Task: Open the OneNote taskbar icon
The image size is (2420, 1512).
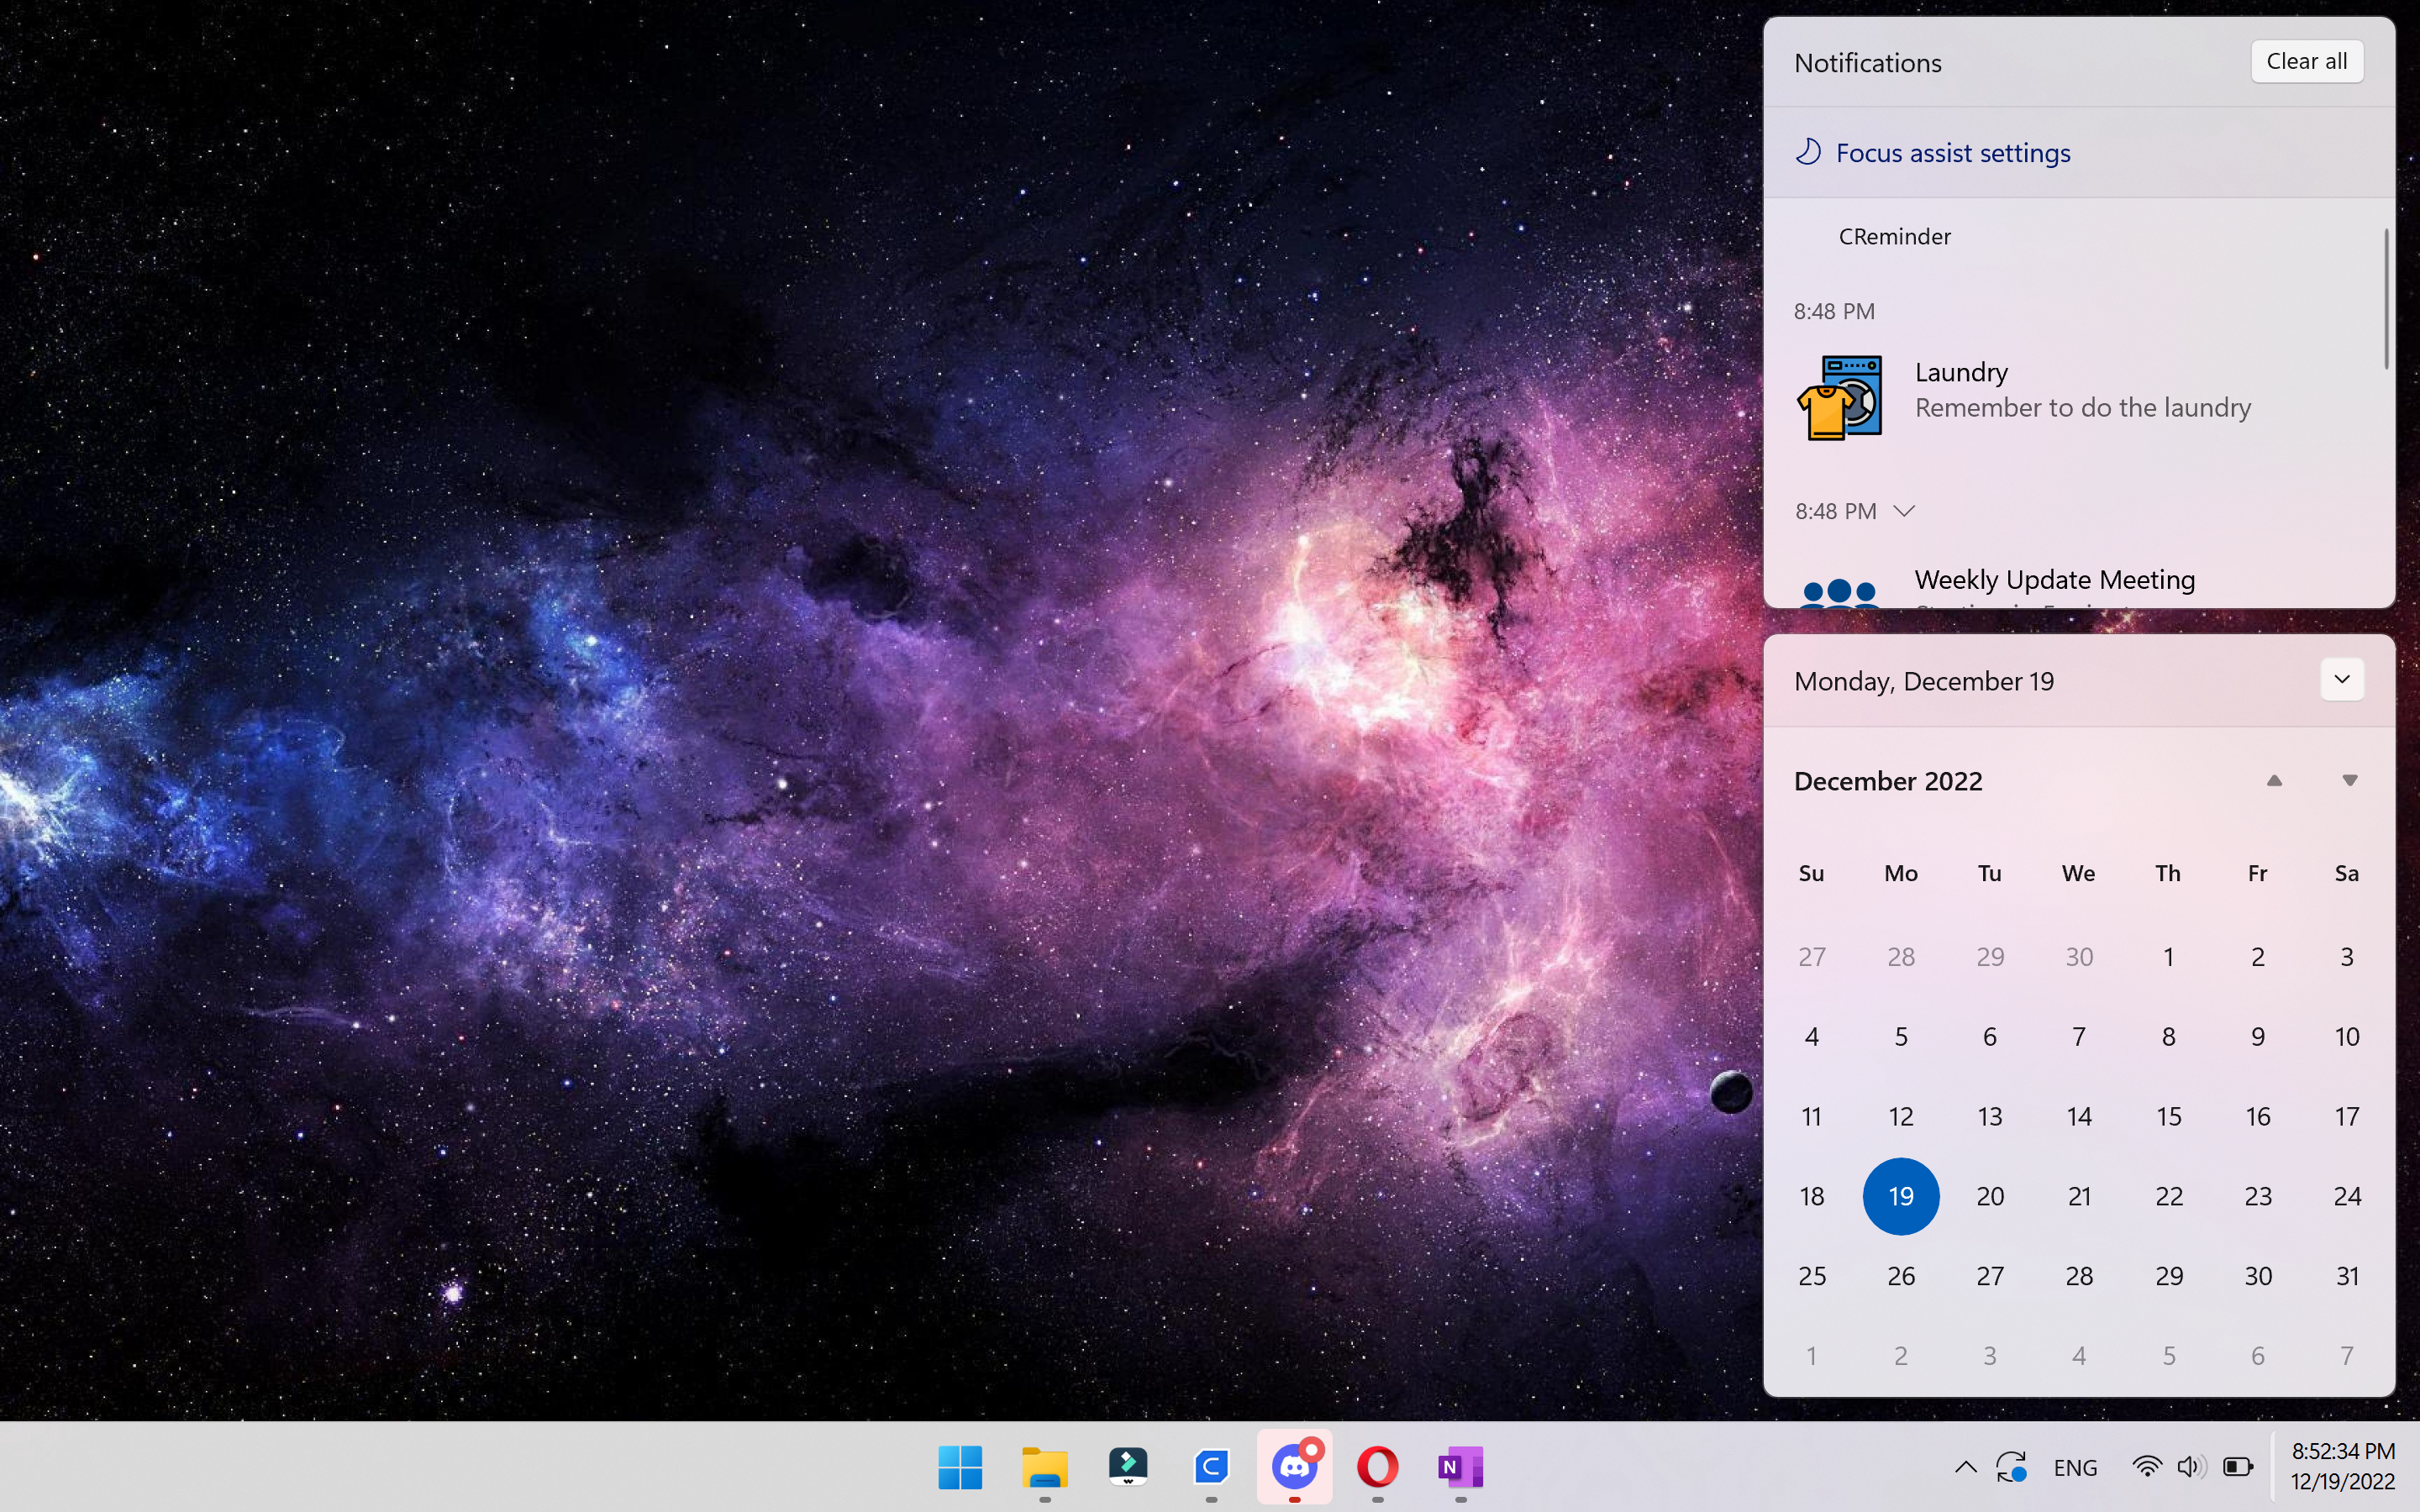Action: (1460, 1467)
